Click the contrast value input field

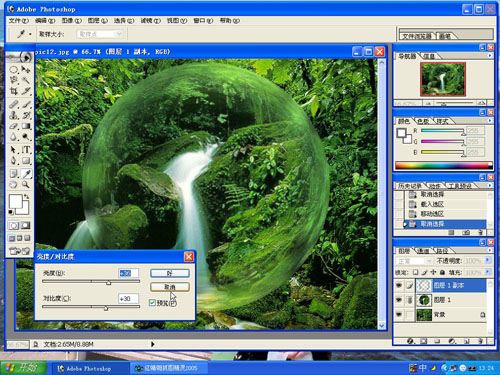(x=128, y=299)
